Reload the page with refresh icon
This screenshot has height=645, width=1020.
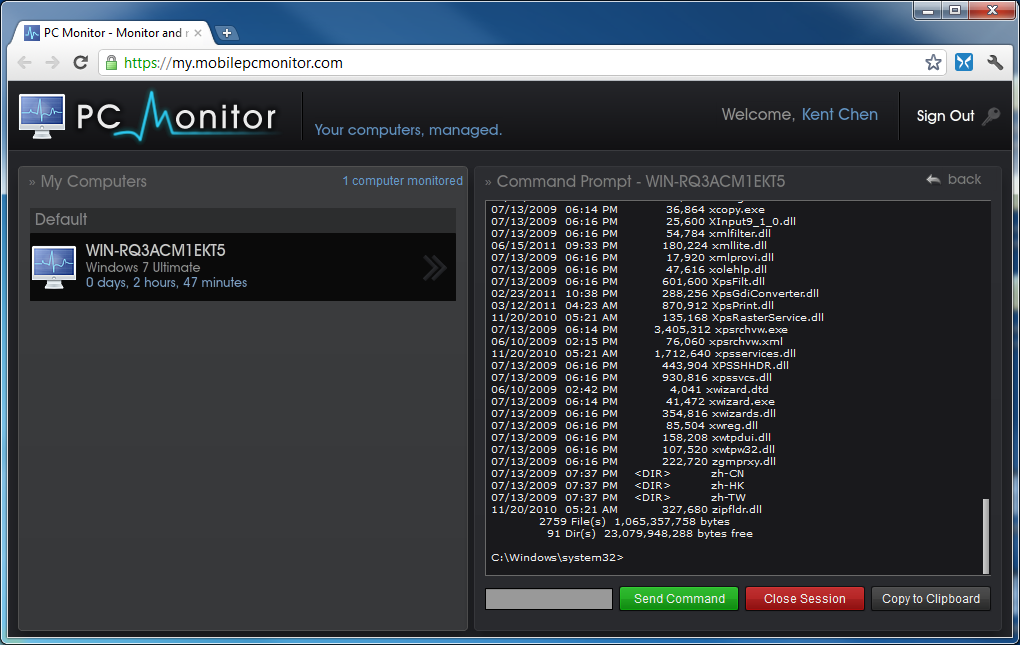[81, 62]
